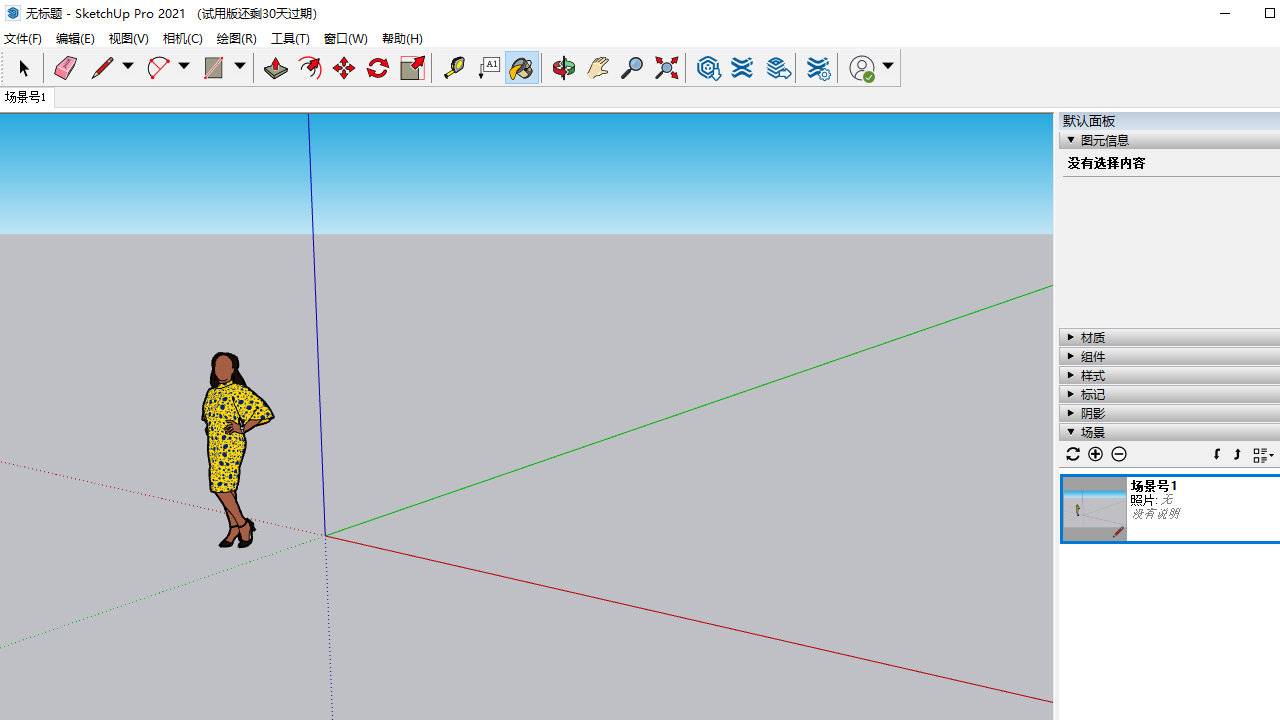This screenshot has height=720, width=1280.
Task: Activate the Orbit tool
Action: tap(563, 67)
